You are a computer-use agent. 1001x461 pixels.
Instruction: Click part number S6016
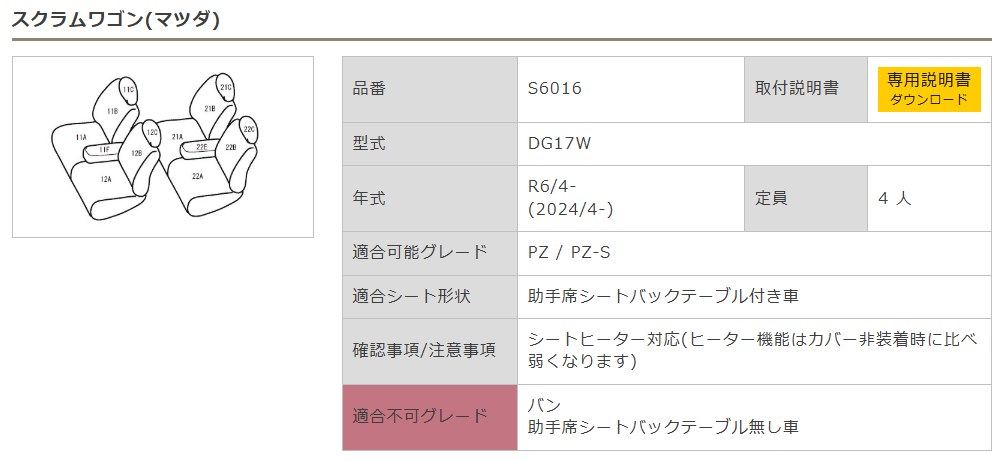(555, 89)
